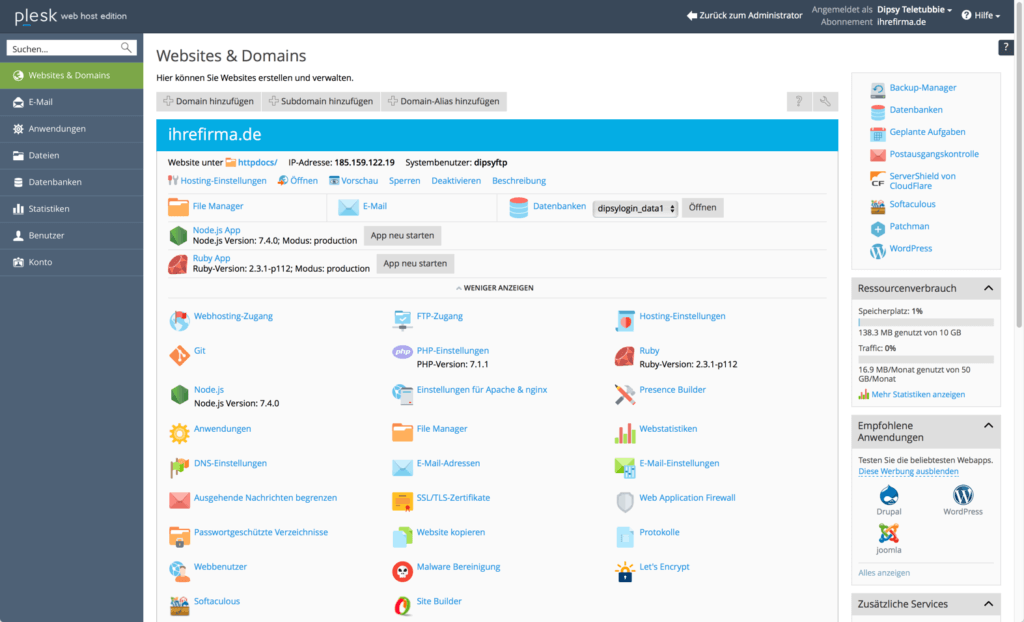Click the Git icon

[179, 355]
